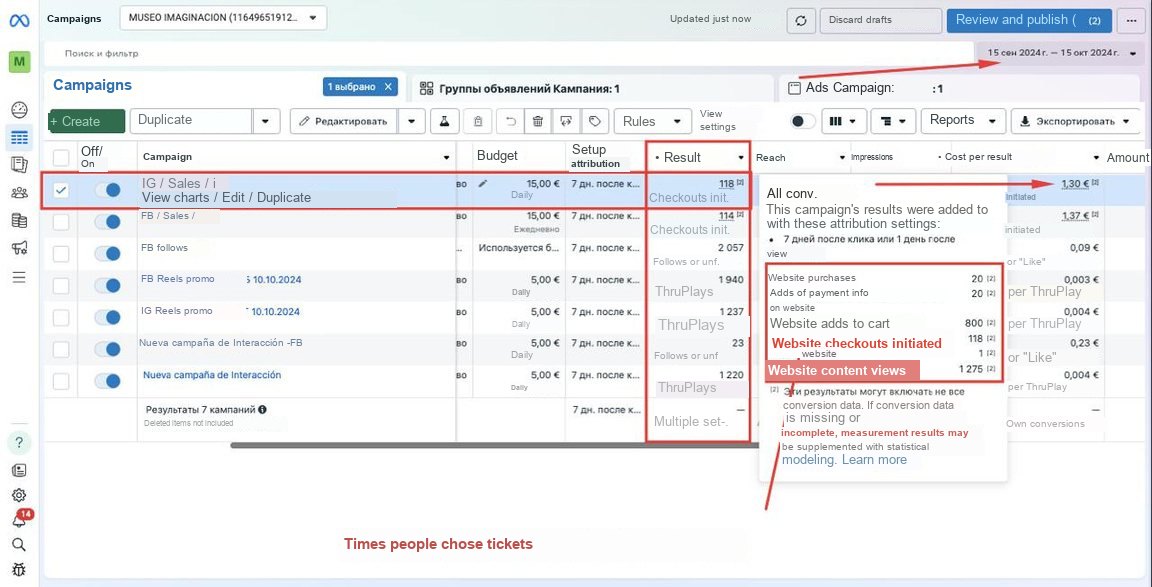Open the megaphone Advertising icon in sidebar
The image size is (1152, 587).
pyautogui.click(x=19, y=248)
